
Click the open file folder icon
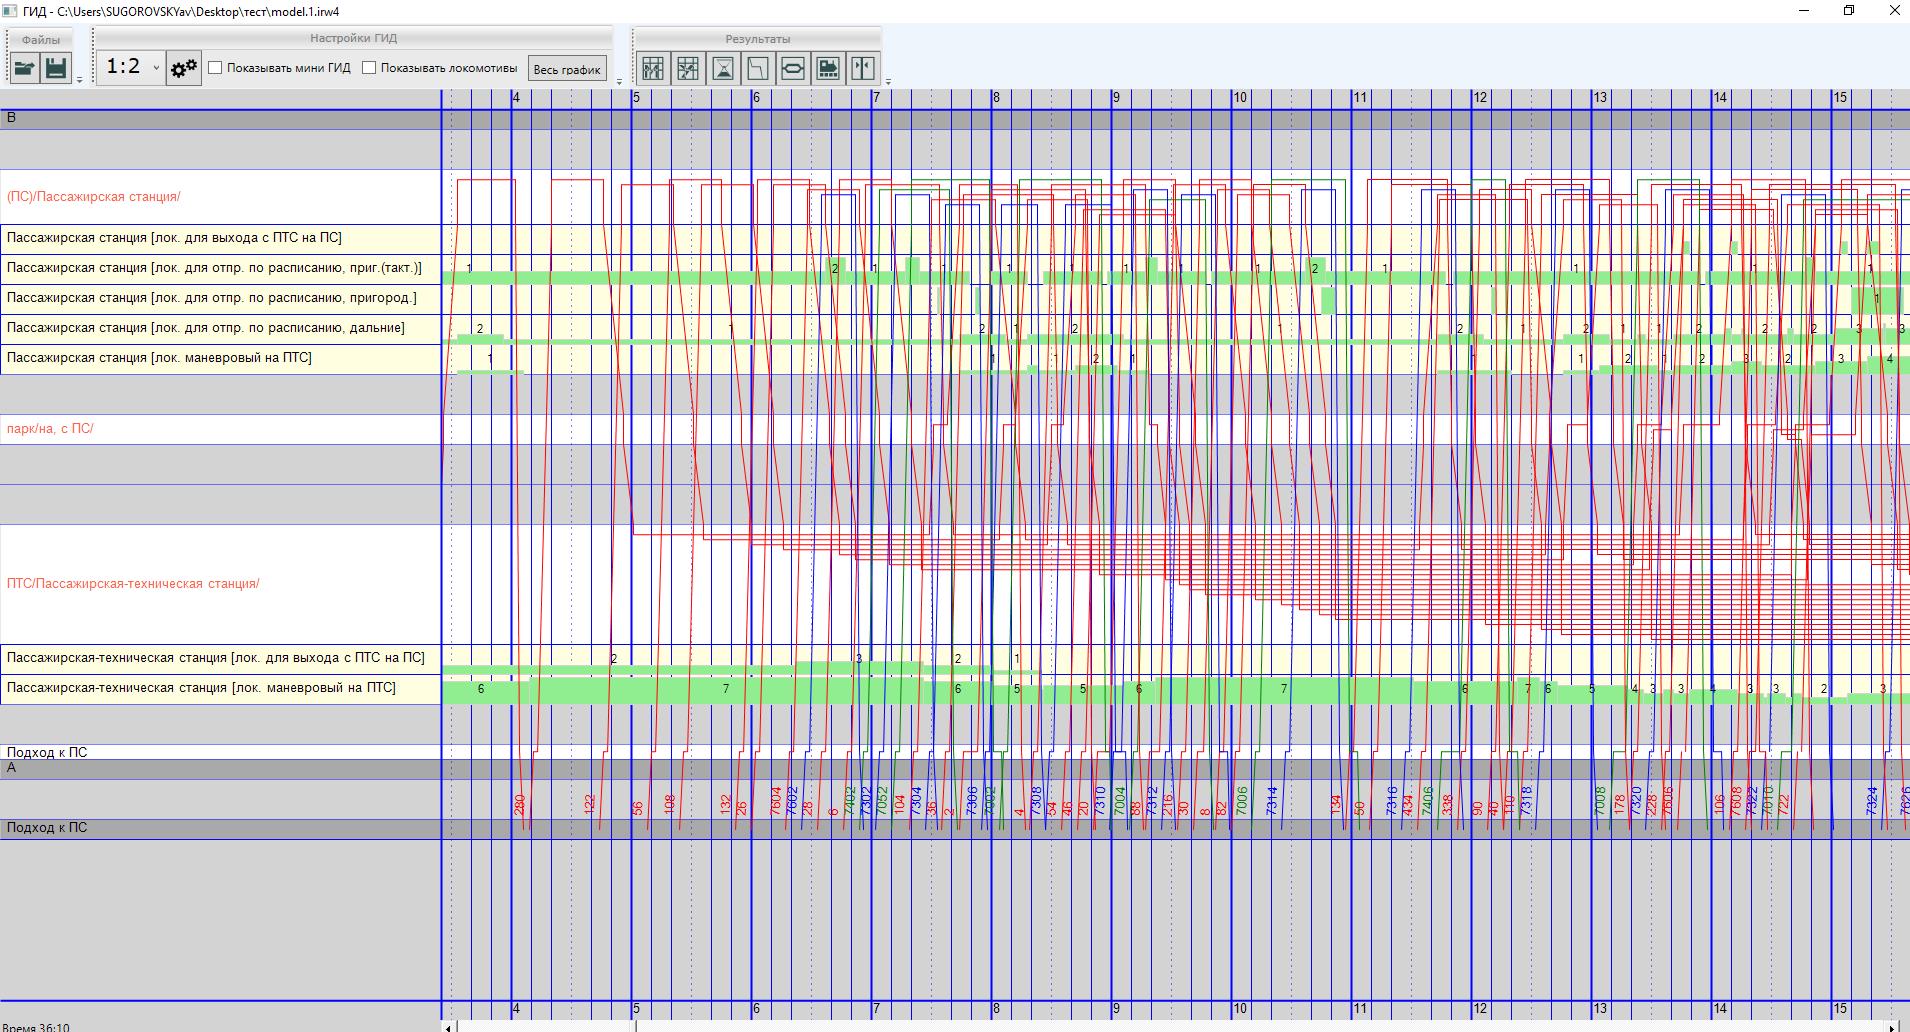pyautogui.click(x=25, y=68)
